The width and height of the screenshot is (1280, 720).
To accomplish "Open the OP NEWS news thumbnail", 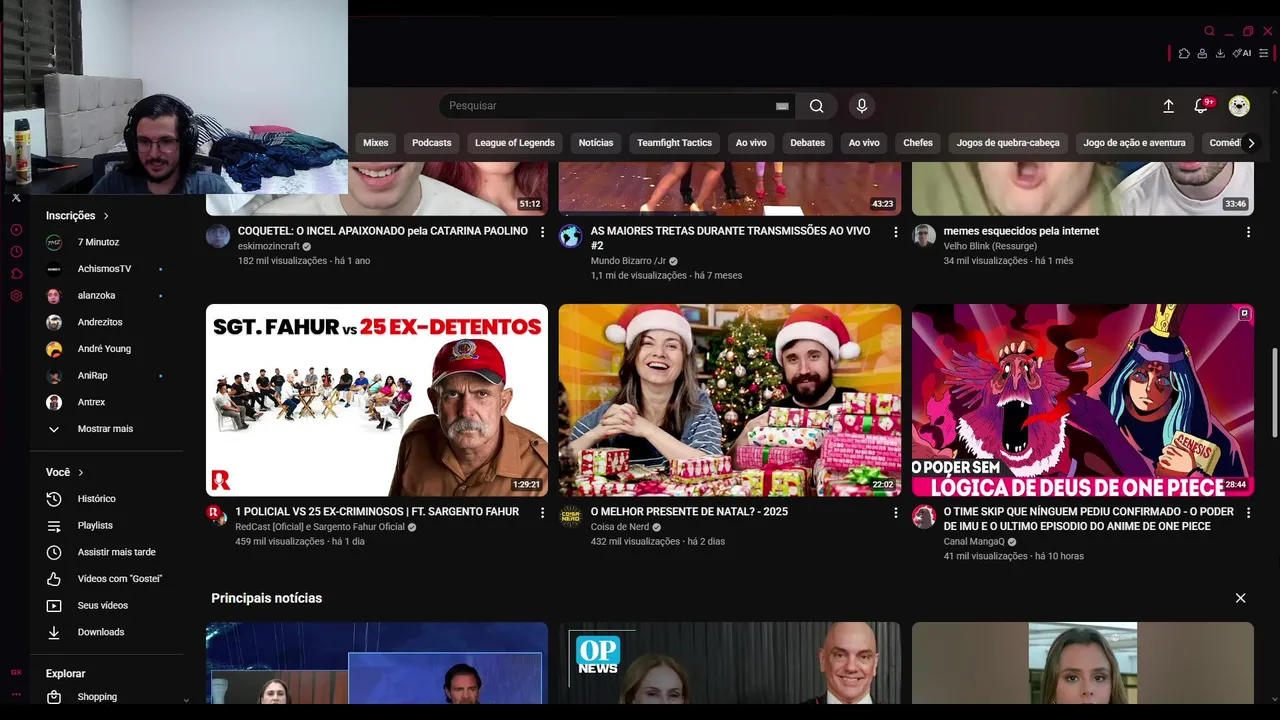I will pos(730,663).
